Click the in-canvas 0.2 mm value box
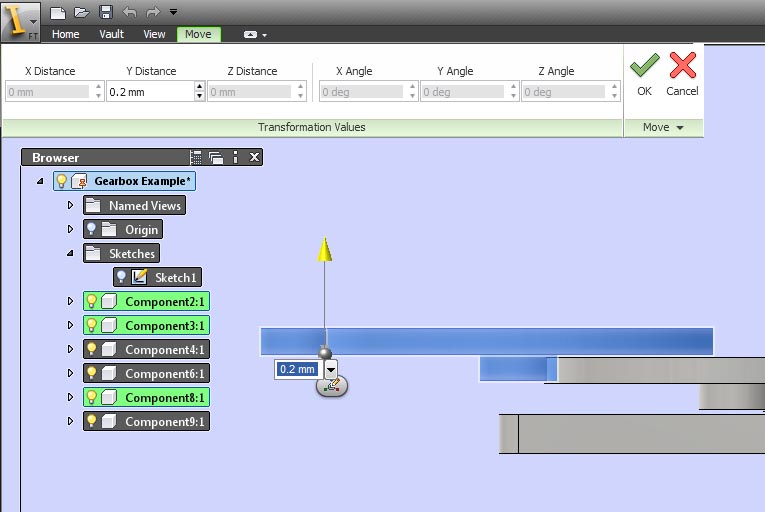 pos(297,369)
